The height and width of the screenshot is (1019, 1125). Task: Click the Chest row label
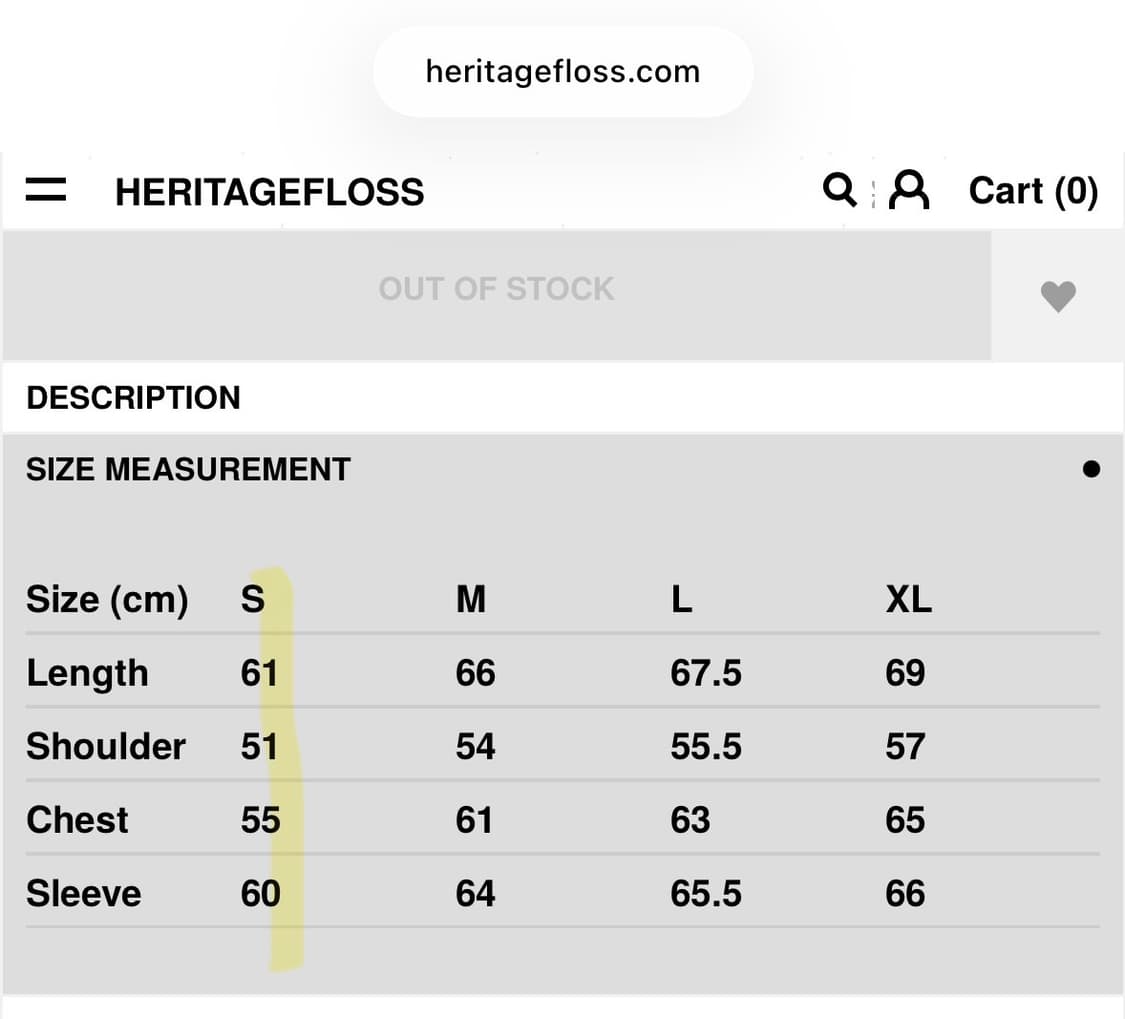(x=77, y=820)
